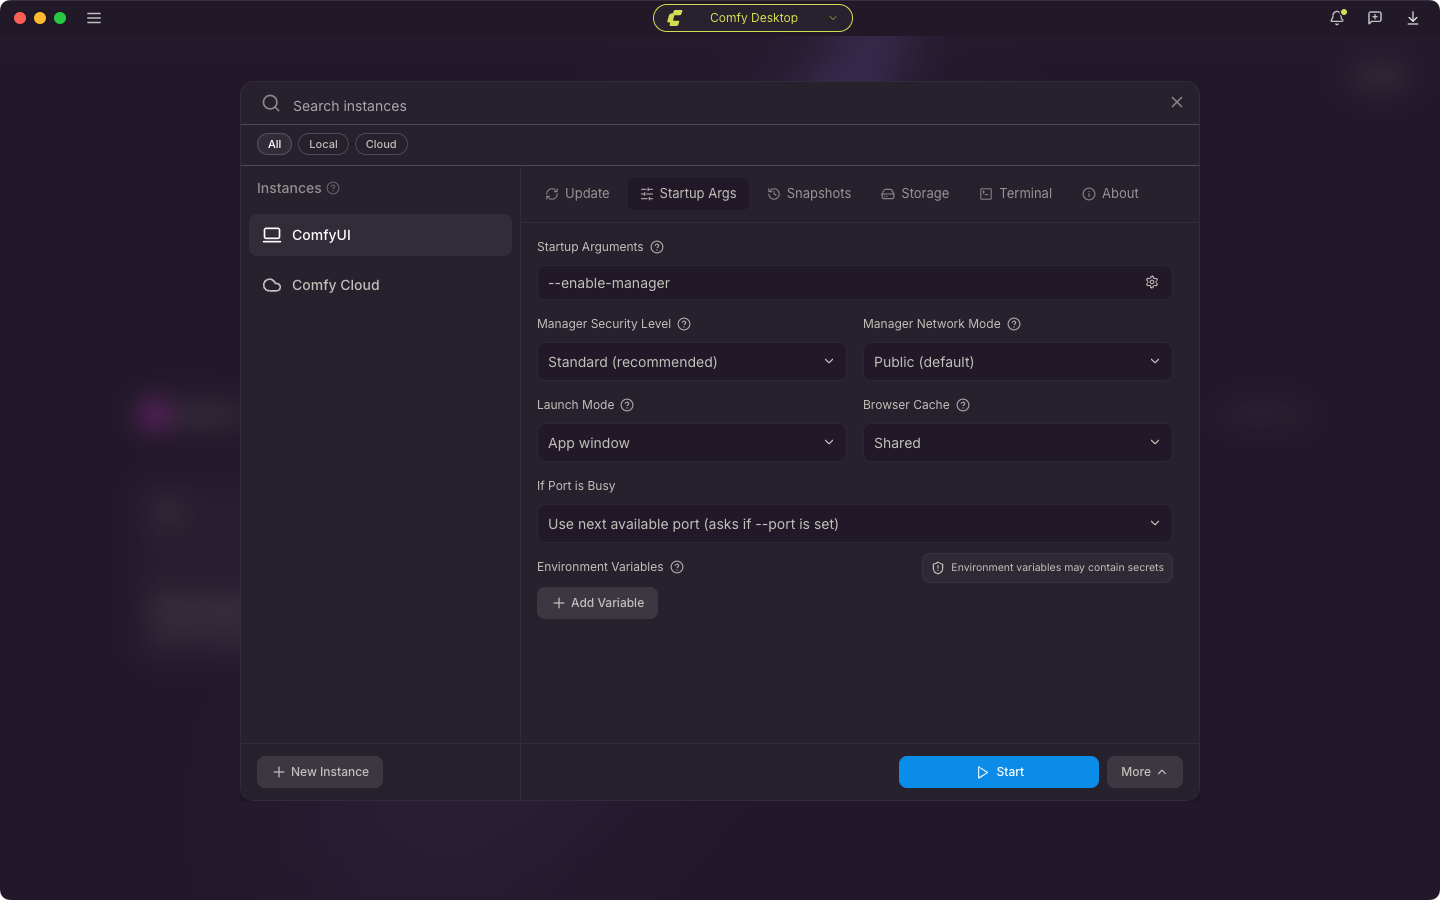Expand the More options menu
The width and height of the screenshot is (1440, 900).
(x=1145, y=772)
